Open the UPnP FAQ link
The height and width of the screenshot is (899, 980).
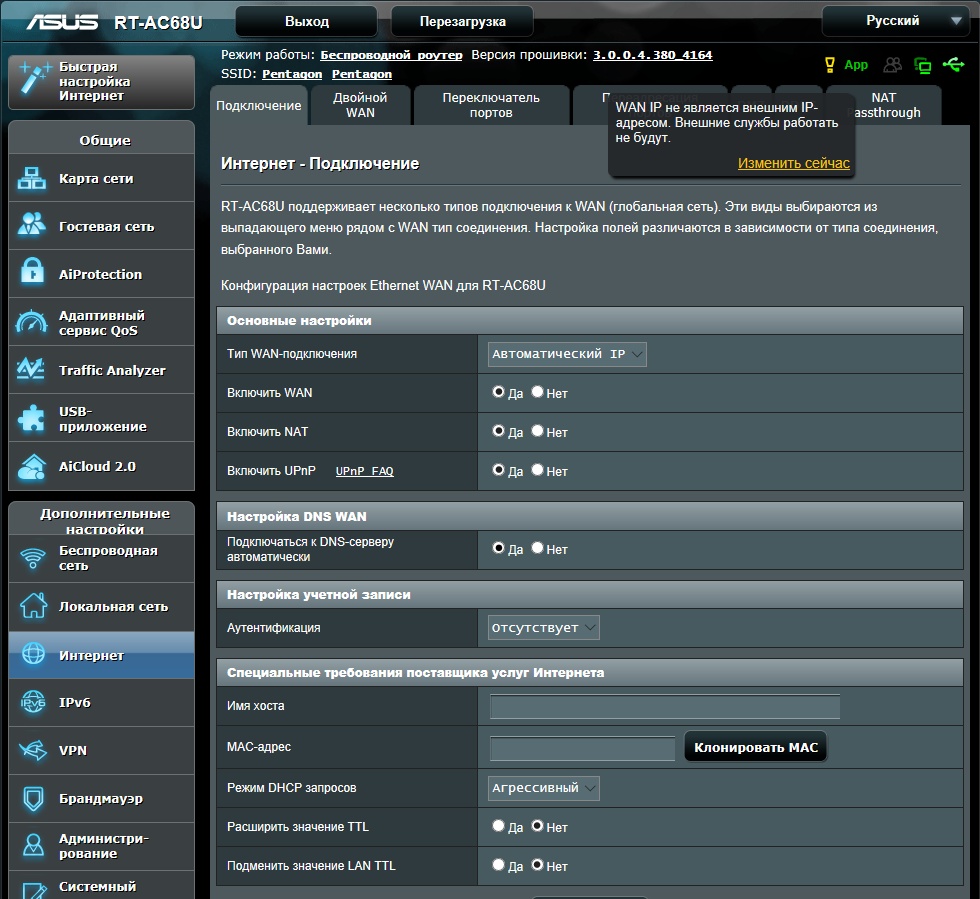point(364,471)
